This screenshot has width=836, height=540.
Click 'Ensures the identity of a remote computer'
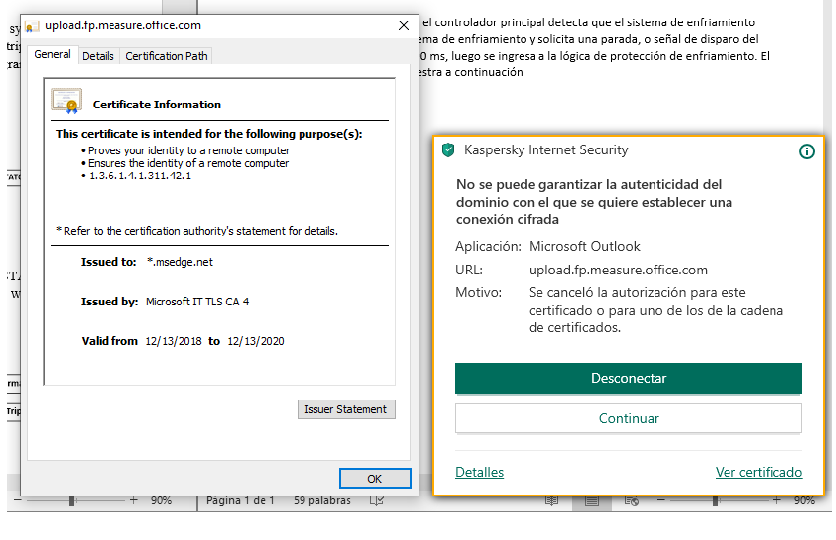[188, 163]
